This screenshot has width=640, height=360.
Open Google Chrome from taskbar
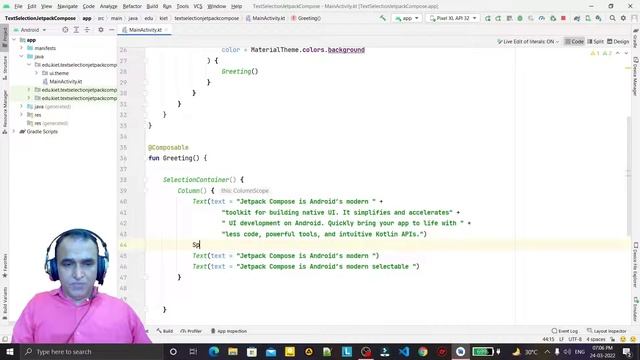[x=422, y=351]
